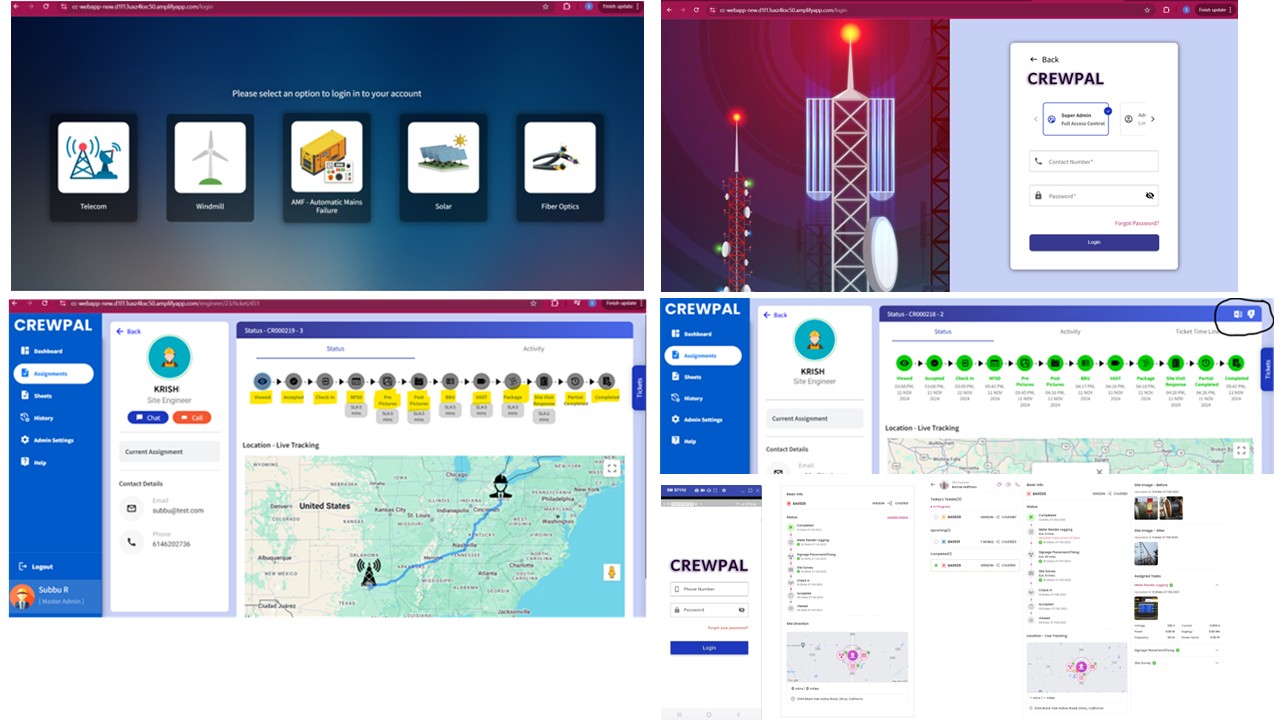
Task: Open the AMF Automatic Mains Failure tile
Action: point(327,165)
